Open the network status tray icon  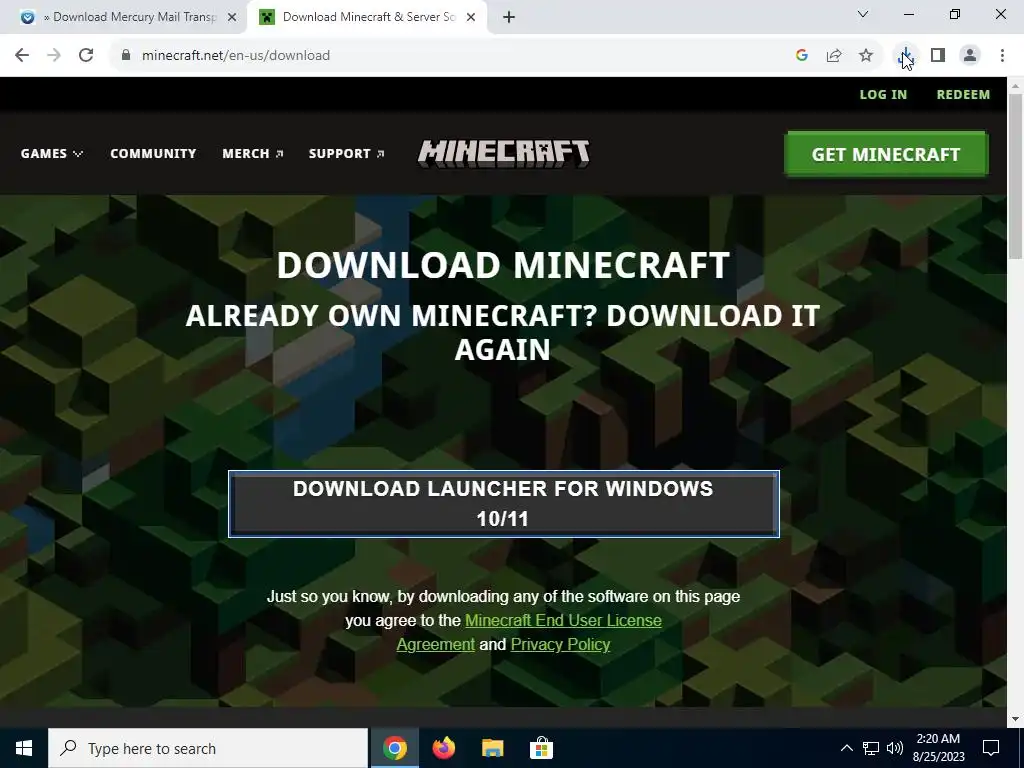(x=871, y=748)
